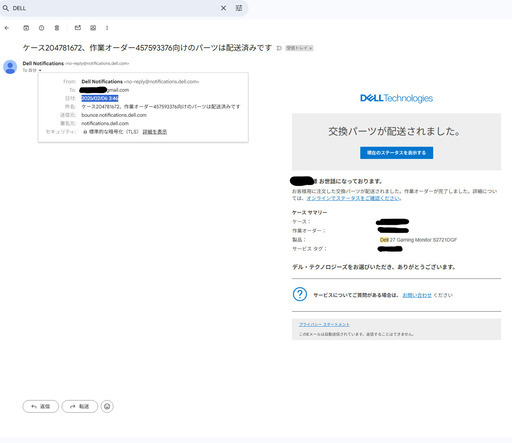Click the email subject heading text

coord(147,48)
